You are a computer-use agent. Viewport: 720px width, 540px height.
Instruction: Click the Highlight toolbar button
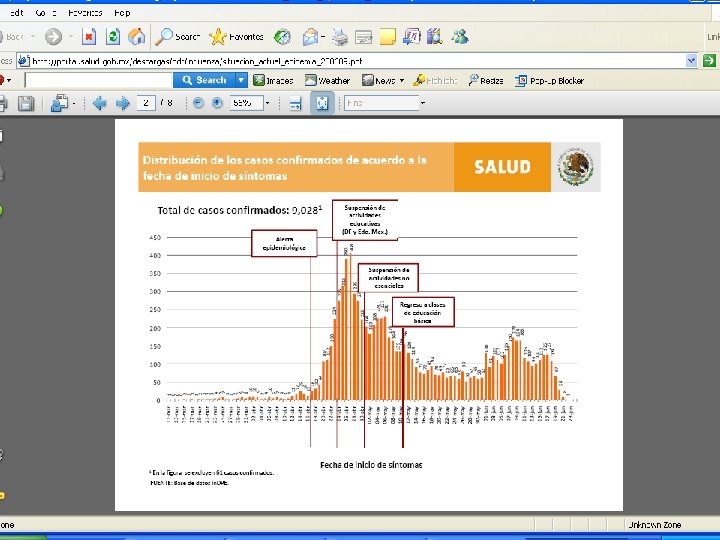[435, 81]
